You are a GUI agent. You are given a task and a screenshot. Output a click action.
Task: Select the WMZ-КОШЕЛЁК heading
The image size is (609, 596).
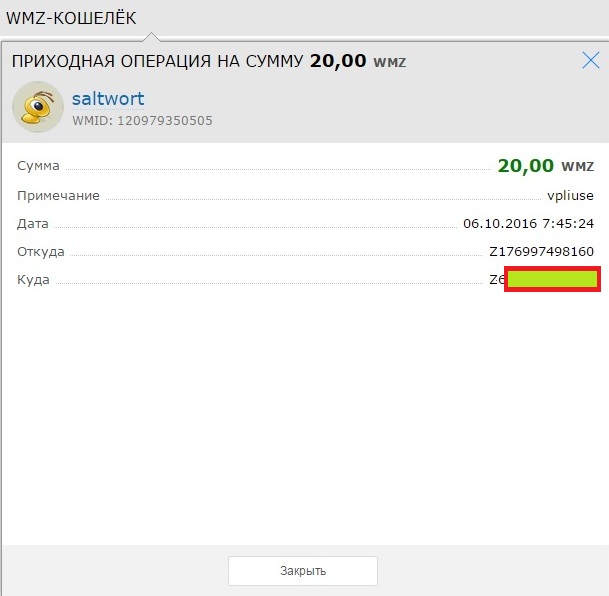click(71, 18)
